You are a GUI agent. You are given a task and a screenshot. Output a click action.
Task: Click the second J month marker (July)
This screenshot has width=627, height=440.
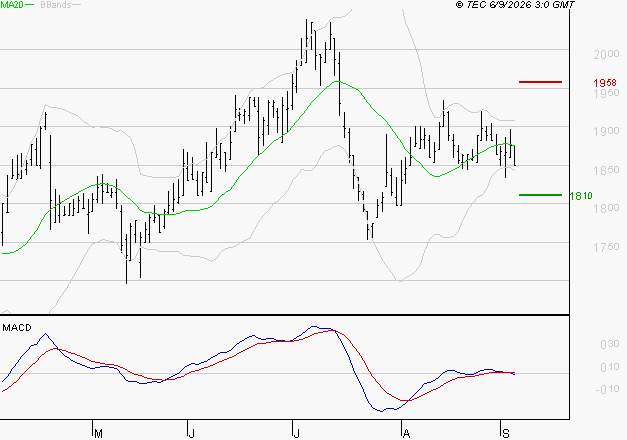coord(296,434)
